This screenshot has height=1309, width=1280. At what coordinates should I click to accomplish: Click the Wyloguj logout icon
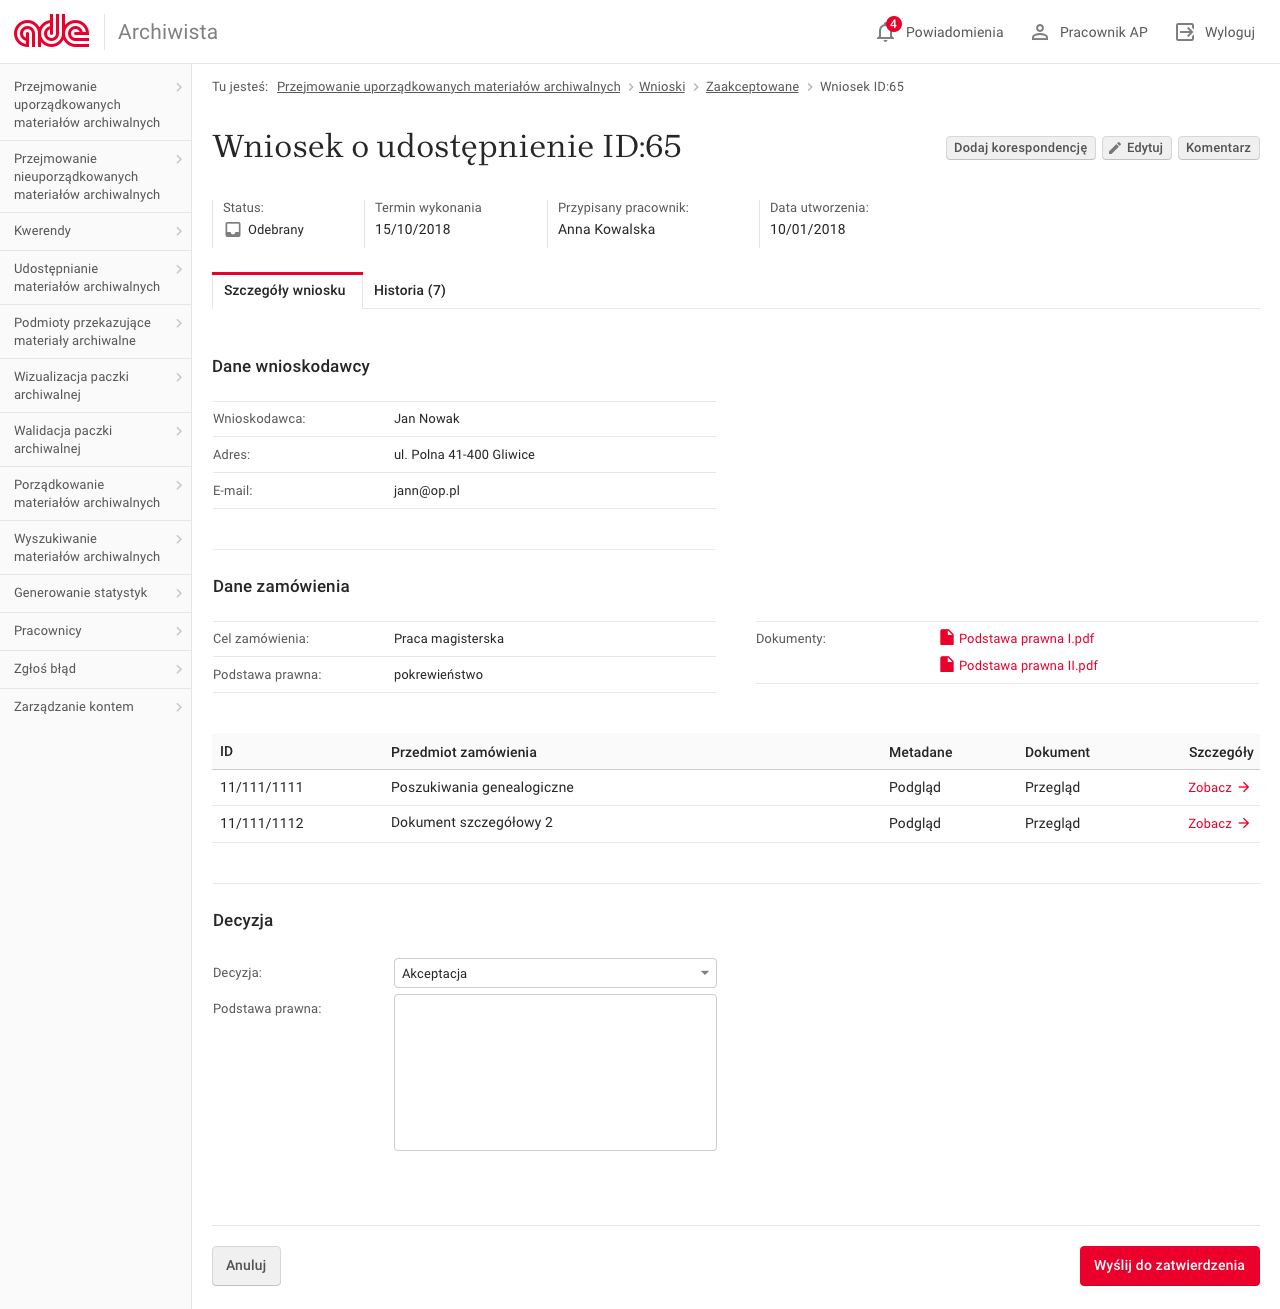(1185, 32)
